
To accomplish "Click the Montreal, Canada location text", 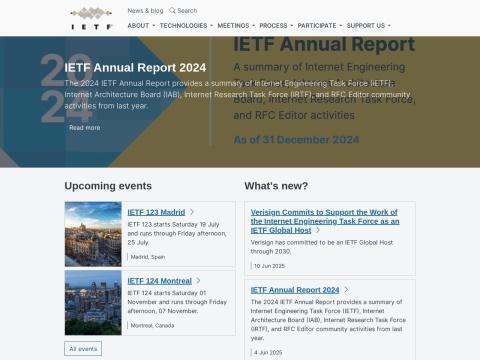I will pyautogui.click(x=152, y=325).
